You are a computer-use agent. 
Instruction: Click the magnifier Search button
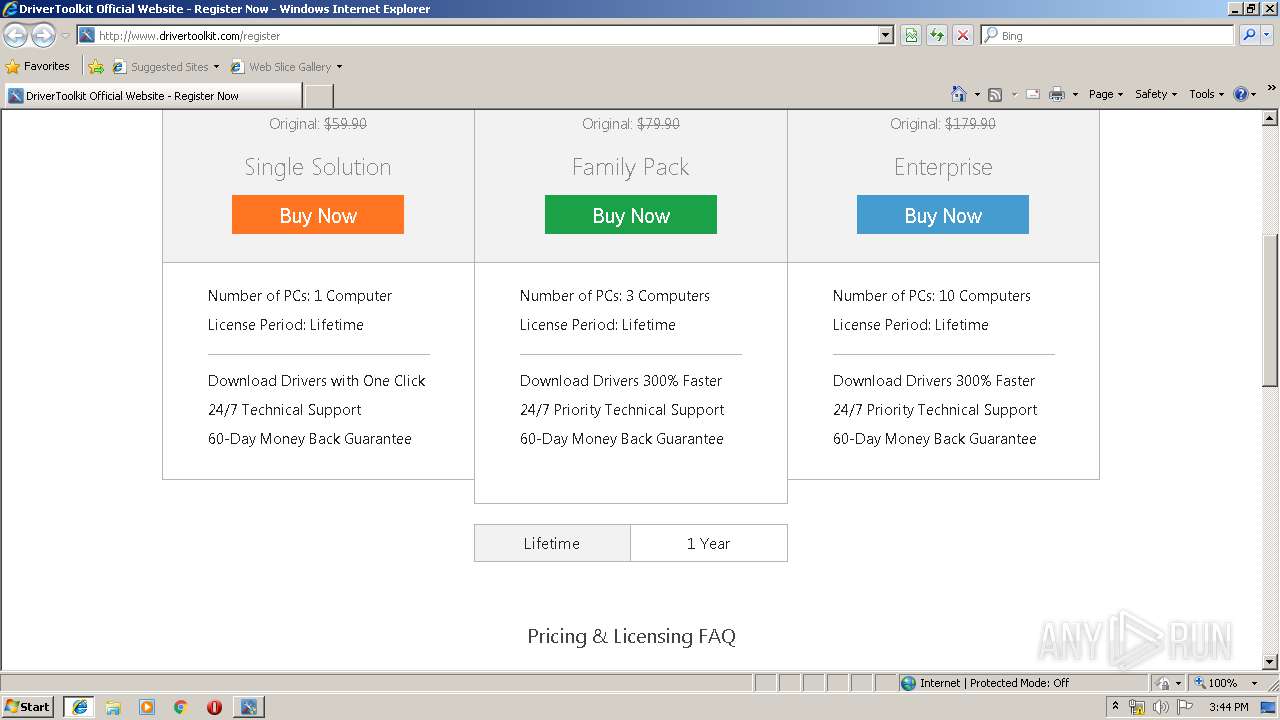[x=1249, y=35]
